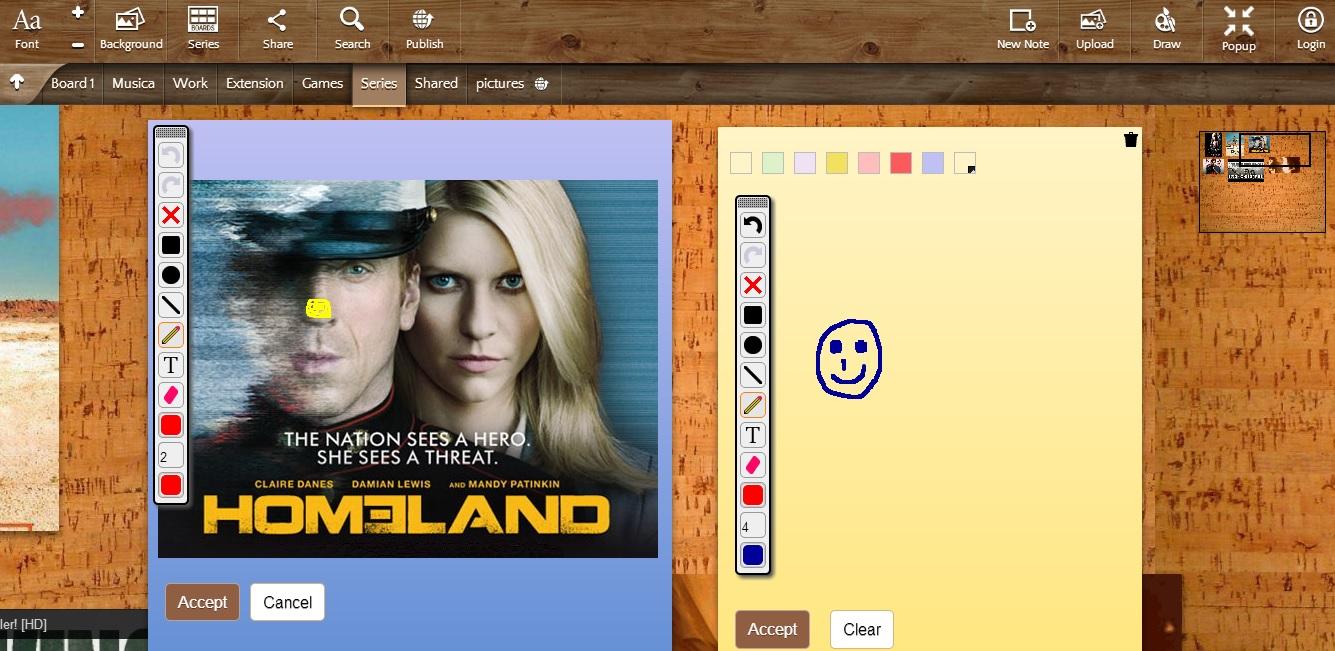Screen dimensions: 1335x651
Task: Choose the pale cream note color swatch
Action: coord(741,163)
